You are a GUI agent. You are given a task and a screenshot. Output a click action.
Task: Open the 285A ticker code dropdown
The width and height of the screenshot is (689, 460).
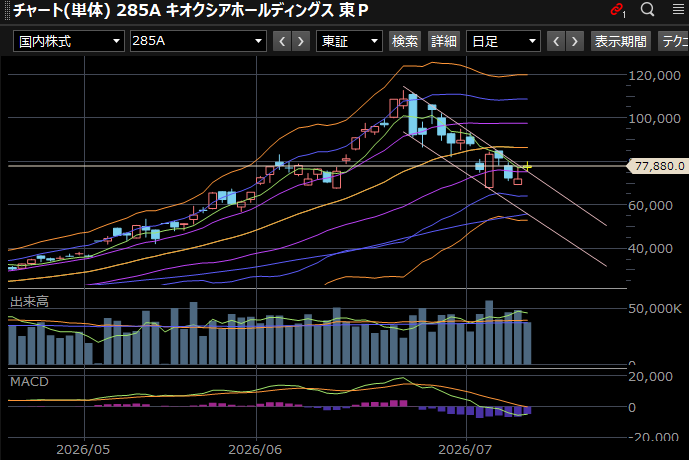pos(198,41)
